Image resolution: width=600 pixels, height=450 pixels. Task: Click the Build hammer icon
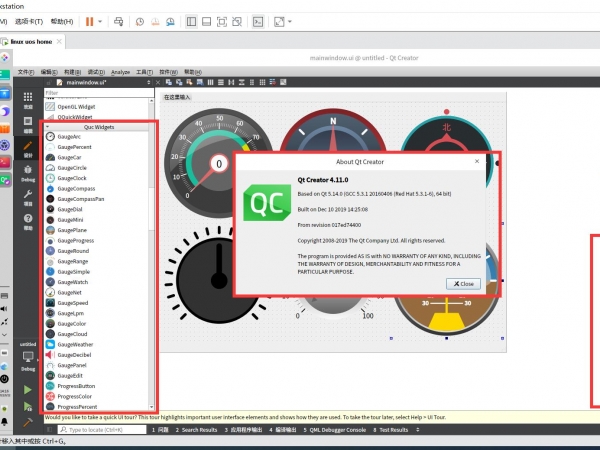click(x=27, y=423)
